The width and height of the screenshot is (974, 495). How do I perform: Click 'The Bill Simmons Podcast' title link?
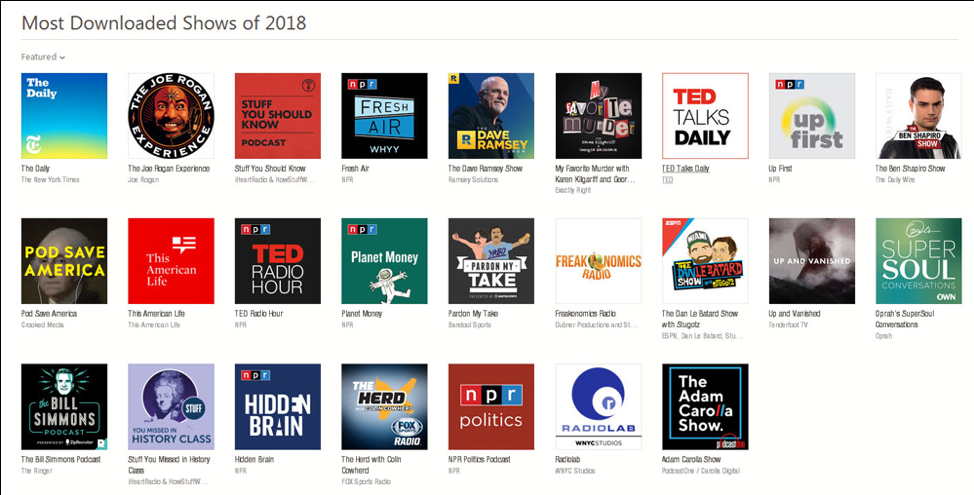click(61, 460)
